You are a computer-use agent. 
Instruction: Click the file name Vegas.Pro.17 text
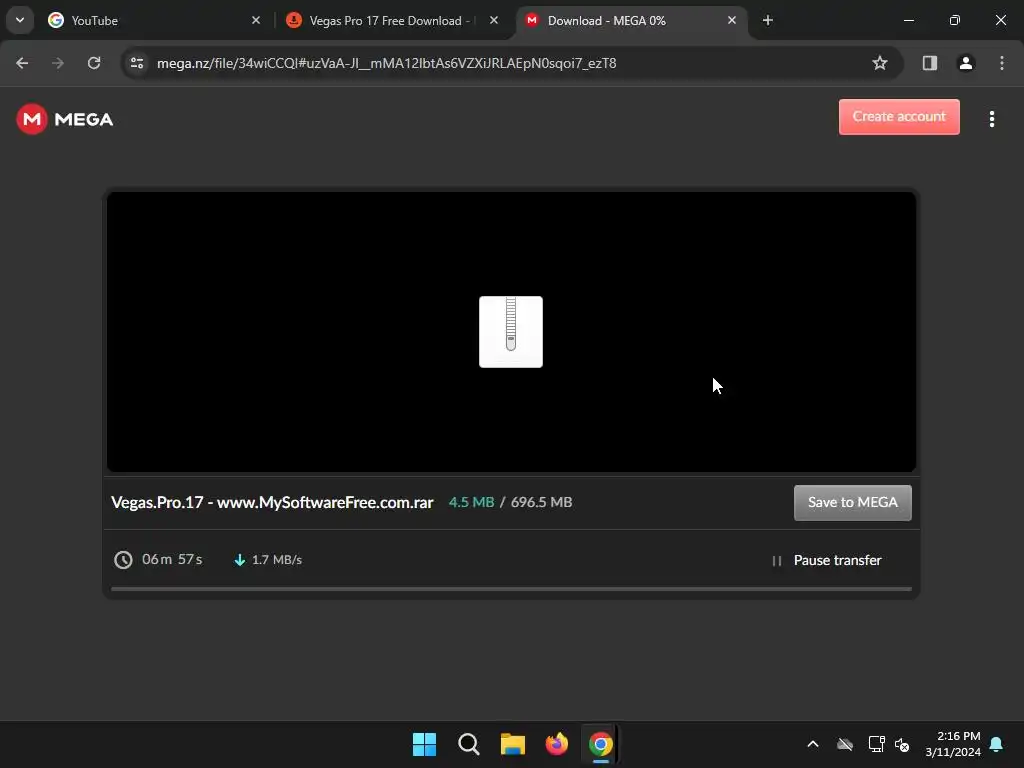272,502
